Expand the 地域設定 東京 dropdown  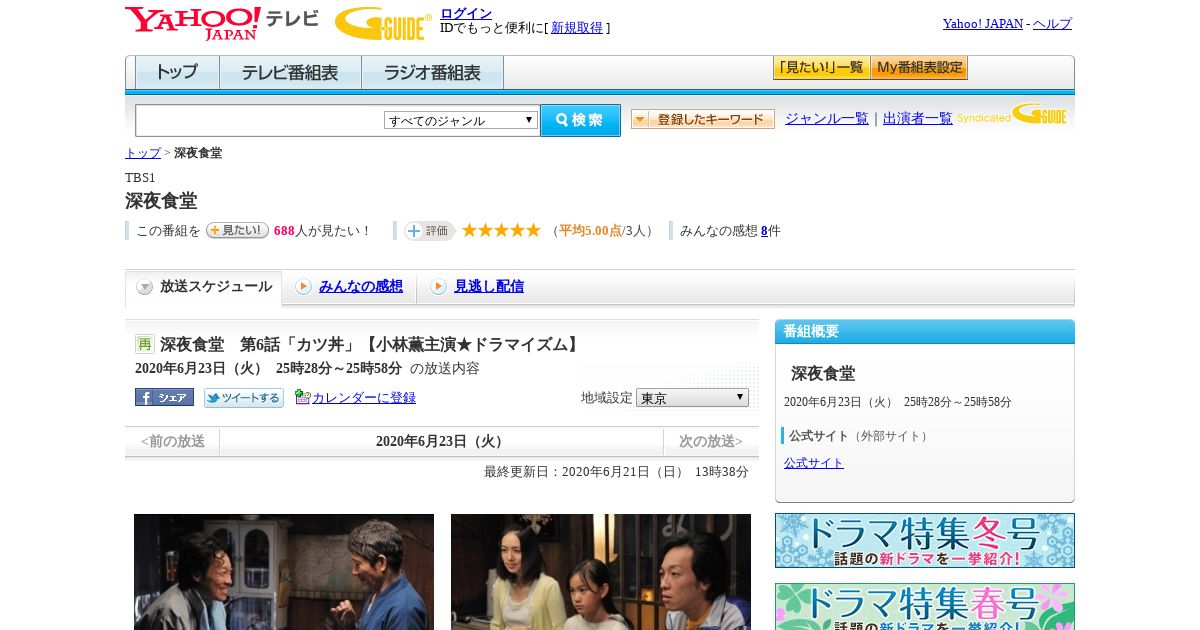pos(692,397)
